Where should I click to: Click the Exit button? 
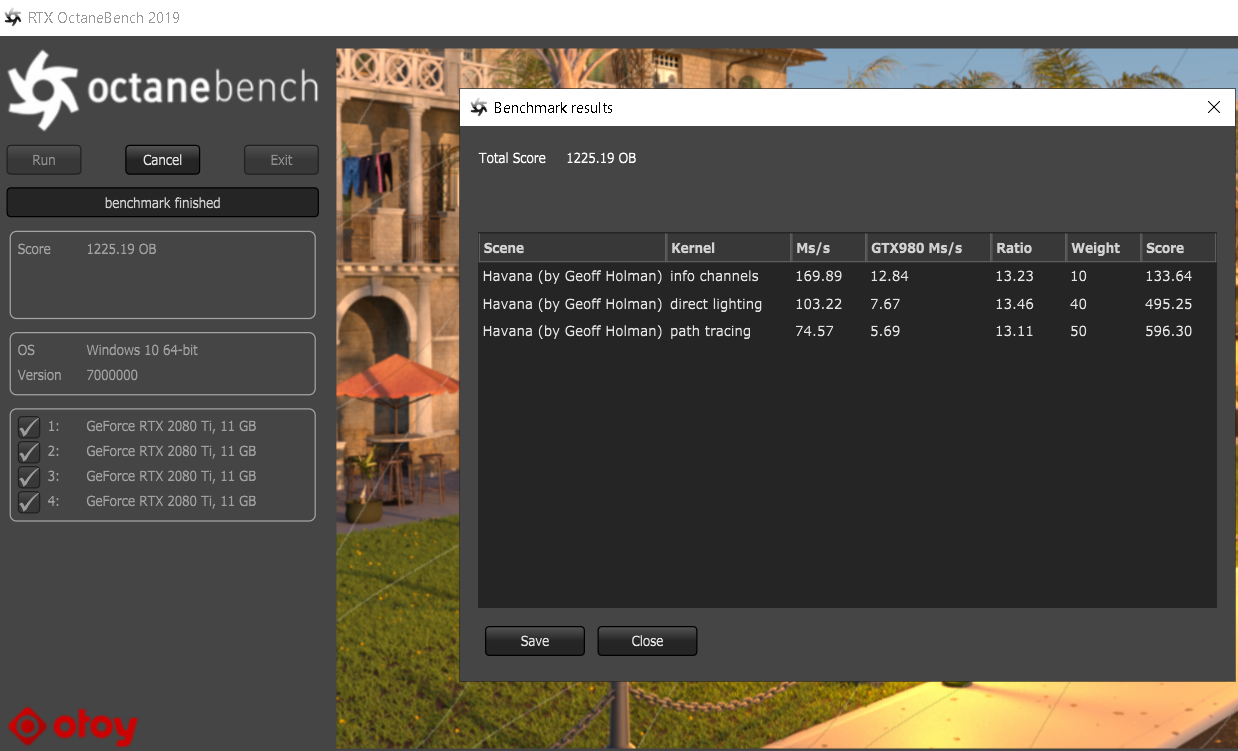click(281, 160)
